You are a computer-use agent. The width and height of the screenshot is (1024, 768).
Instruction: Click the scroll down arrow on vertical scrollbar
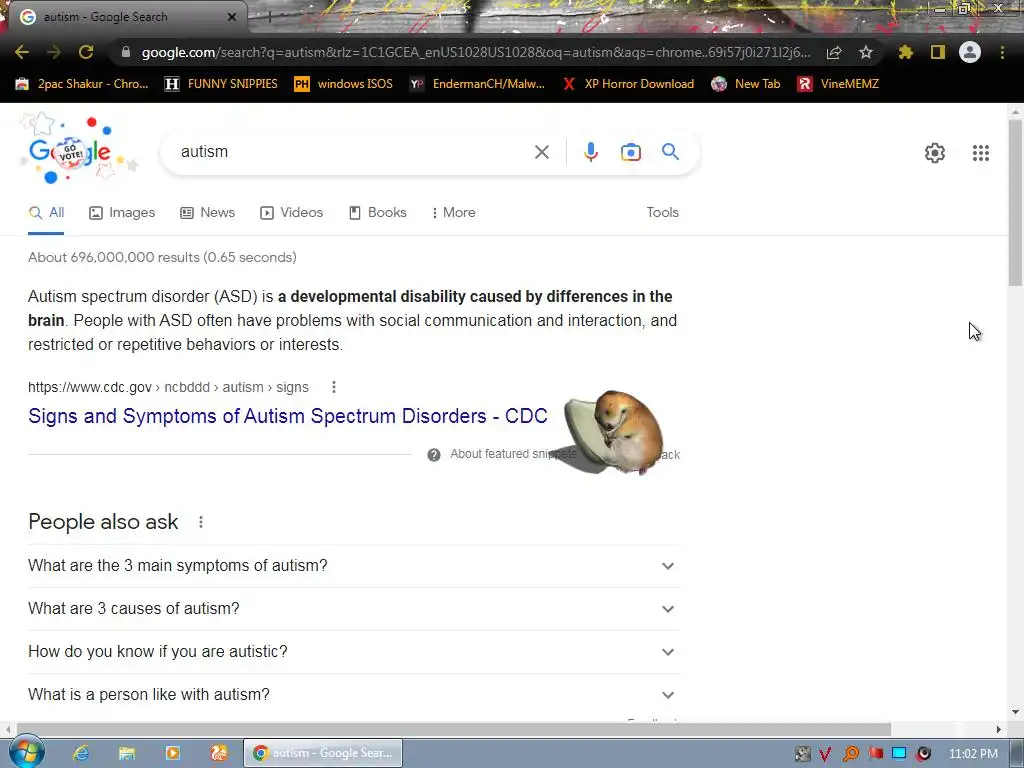[x=1015, y=712]
